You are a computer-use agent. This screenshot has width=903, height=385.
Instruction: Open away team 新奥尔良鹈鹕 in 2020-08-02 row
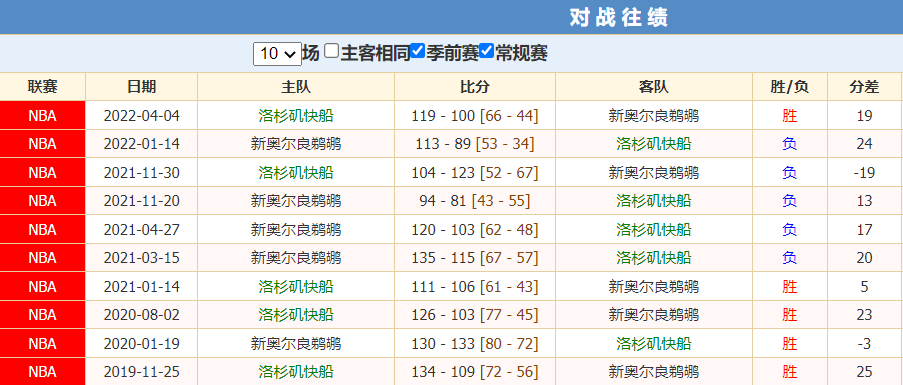coord(654,315)
